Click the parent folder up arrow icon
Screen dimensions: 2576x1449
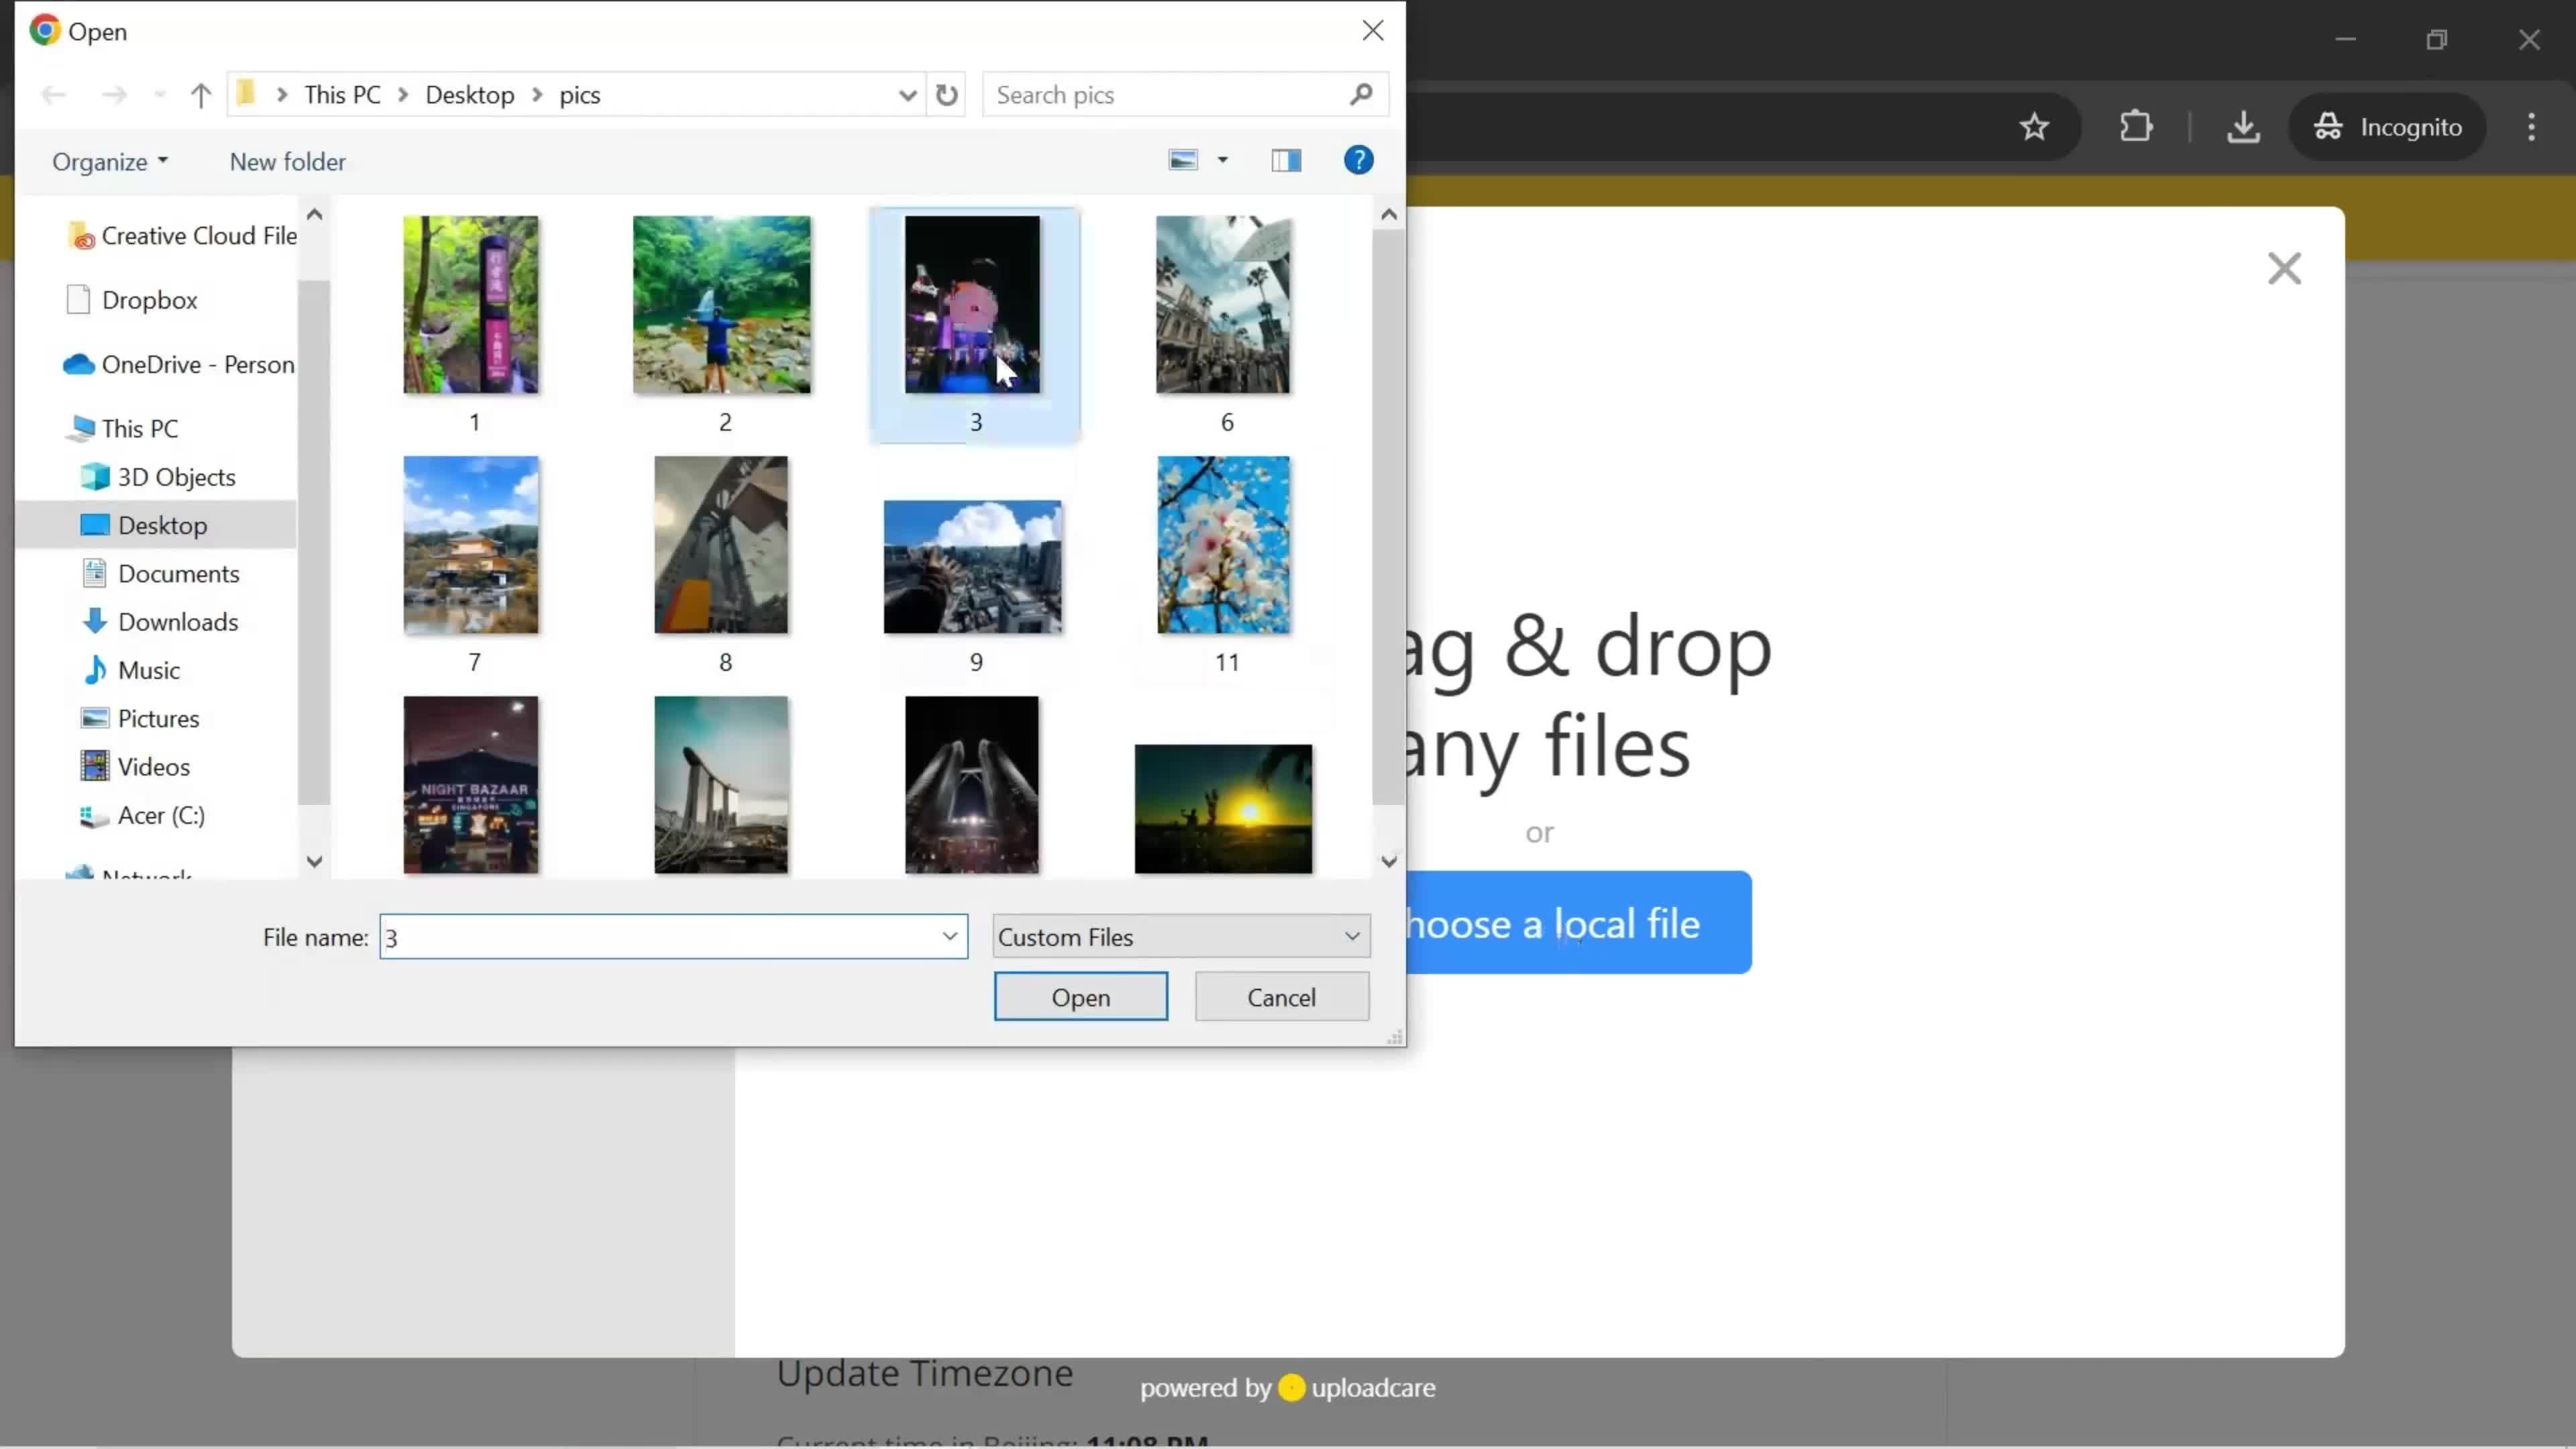point(200,95)
